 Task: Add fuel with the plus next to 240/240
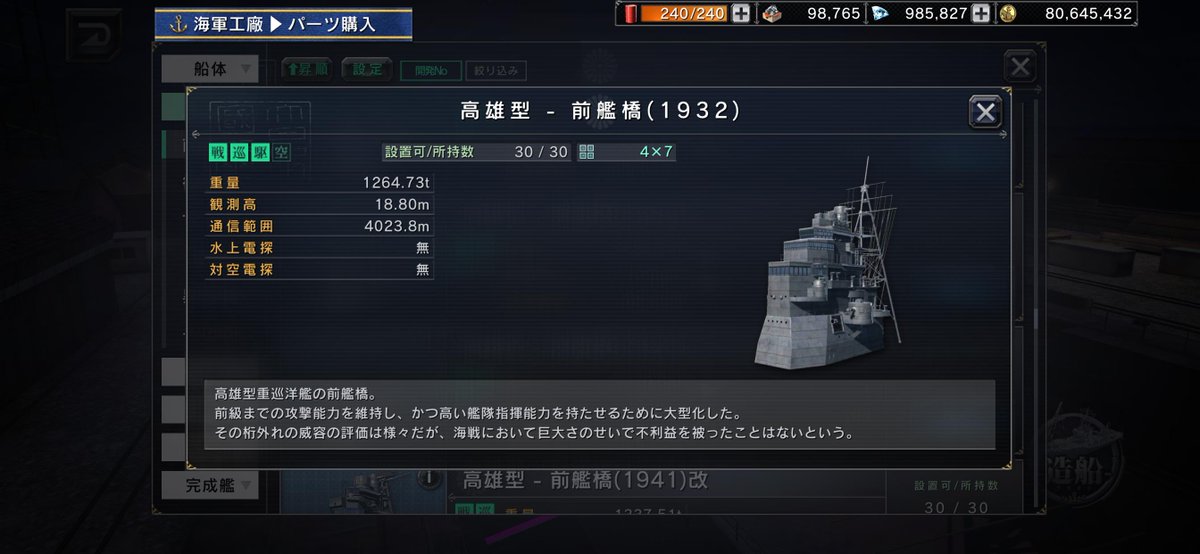740,13
